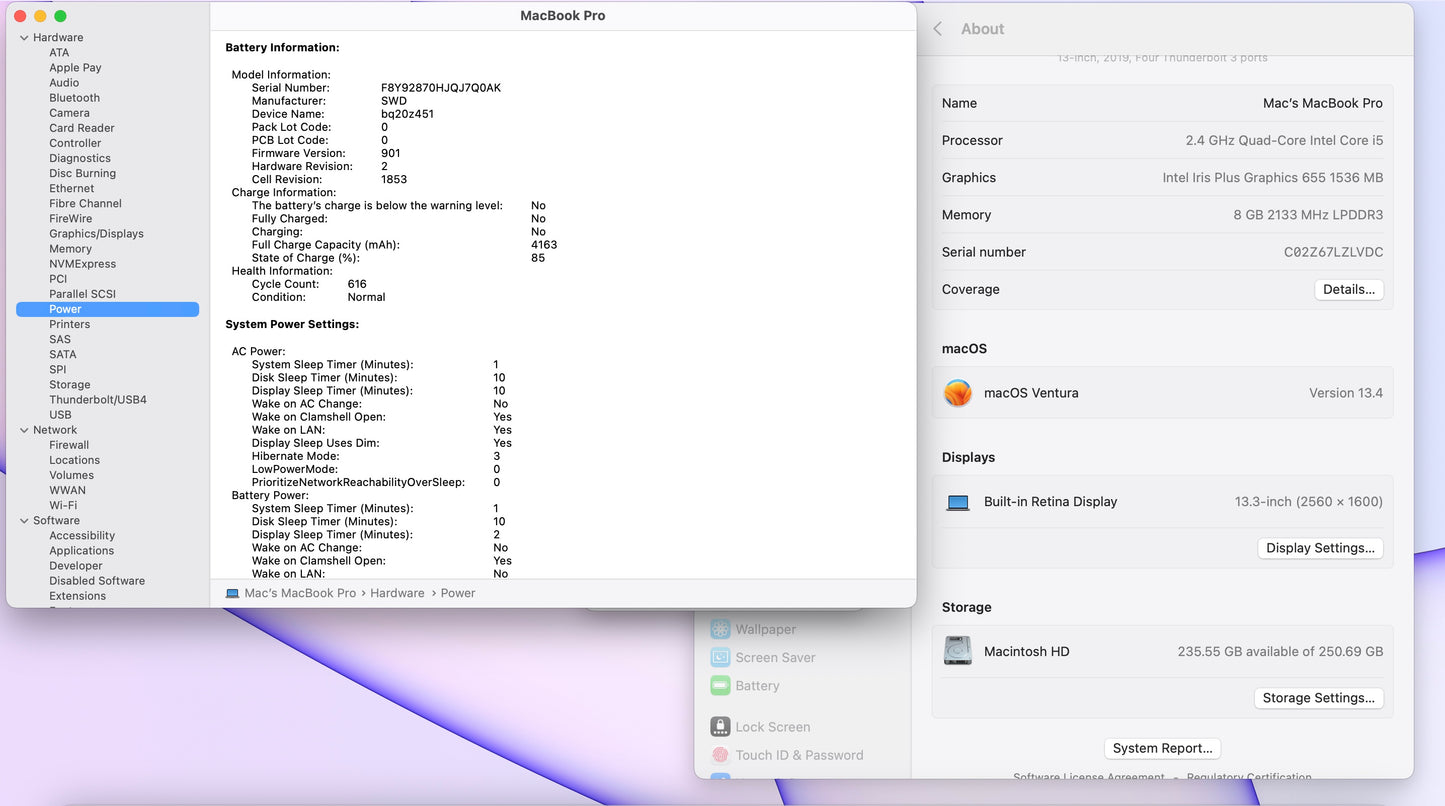Screen dimensions: 1445x806
Task: Click the Macintosh HD drive icon
Action: pos(958,651)
